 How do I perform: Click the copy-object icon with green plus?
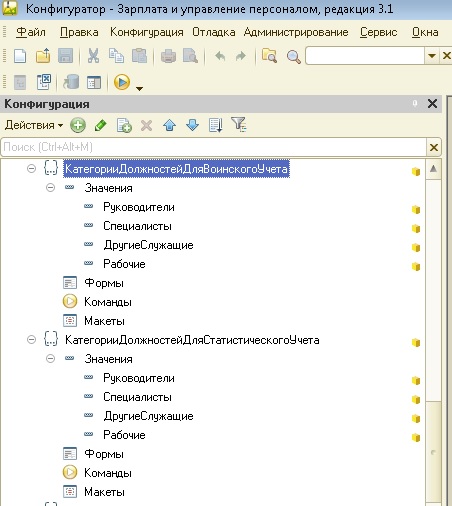point(124,125)
